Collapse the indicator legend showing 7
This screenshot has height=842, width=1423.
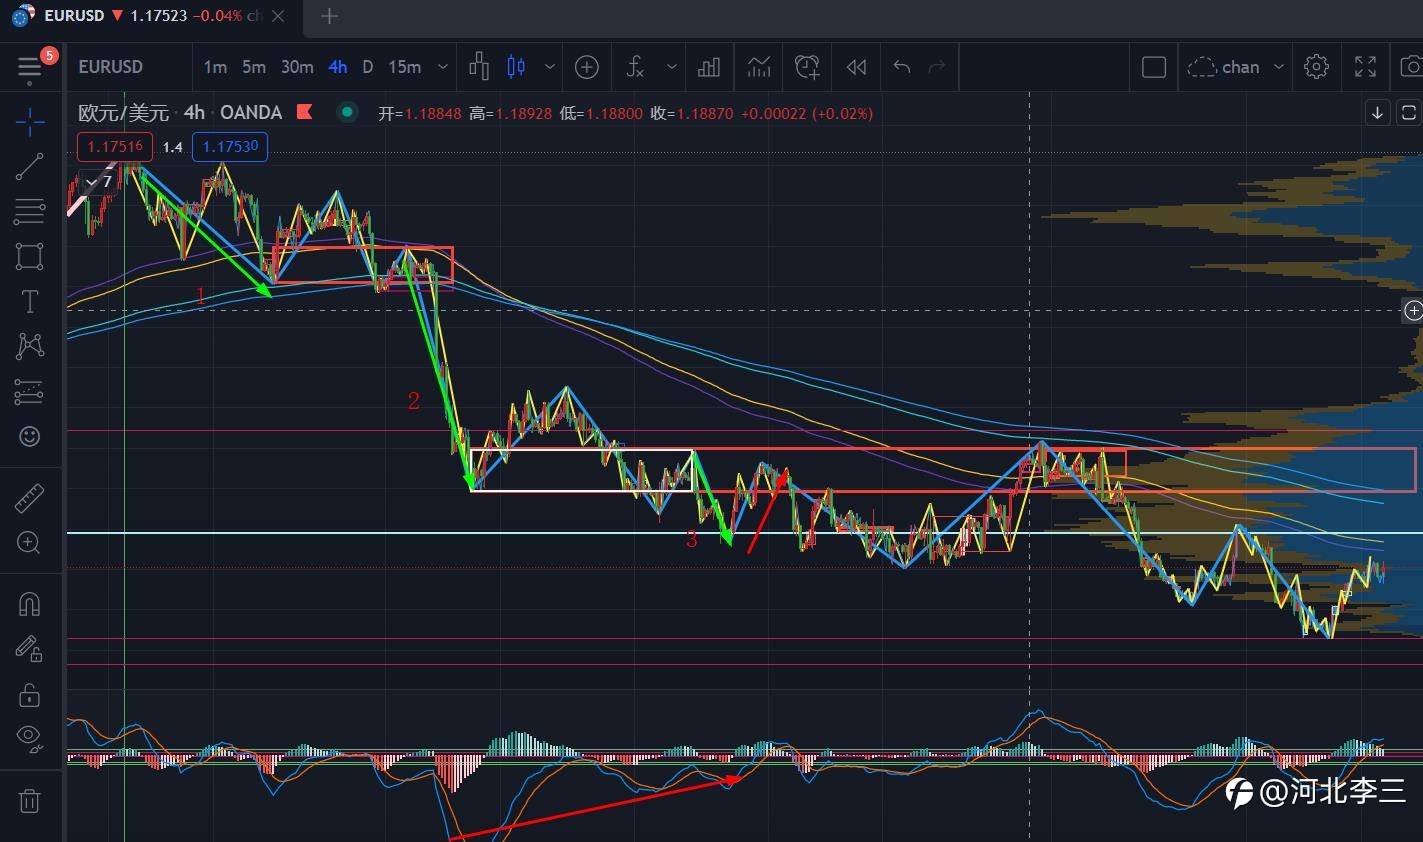tap(98, 182)
